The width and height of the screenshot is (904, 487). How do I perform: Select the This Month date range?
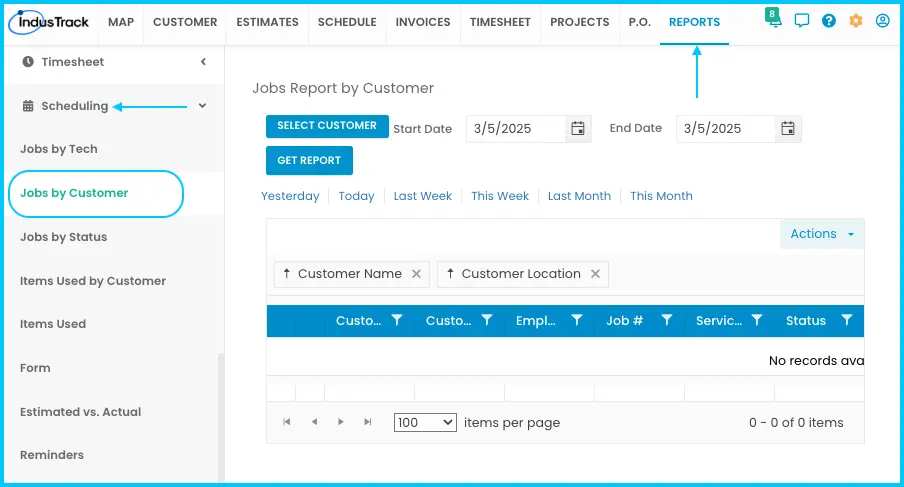[x=661, y=196]
